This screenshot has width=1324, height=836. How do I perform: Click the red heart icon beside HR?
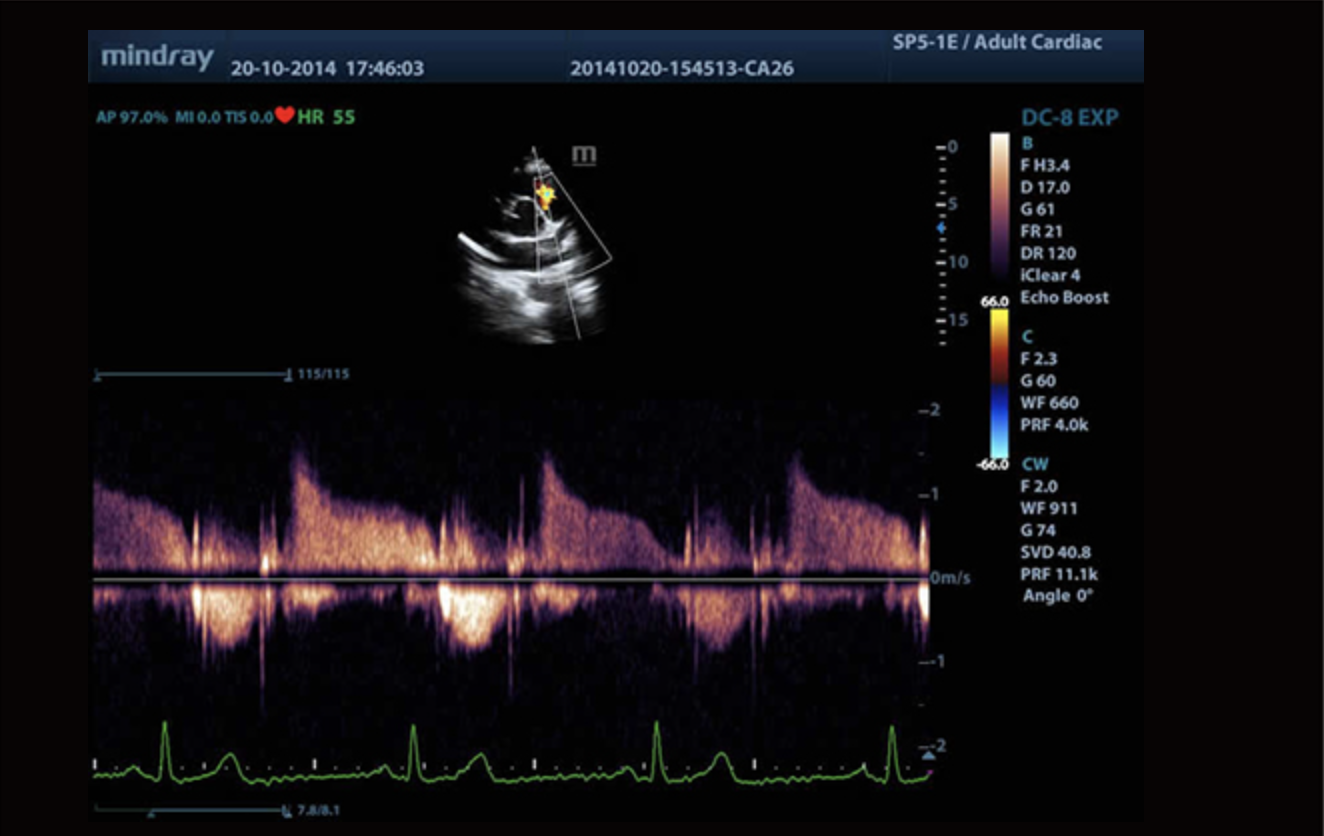[285, 116]
